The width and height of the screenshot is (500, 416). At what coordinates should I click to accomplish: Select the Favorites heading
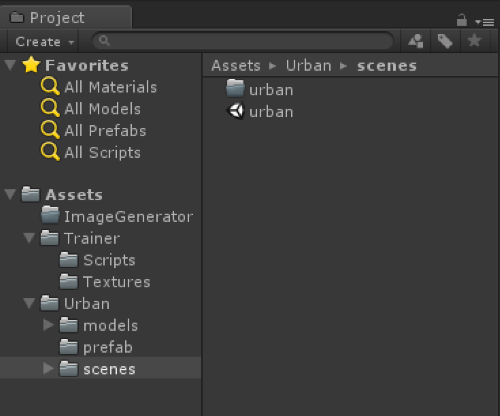point(87,65)
